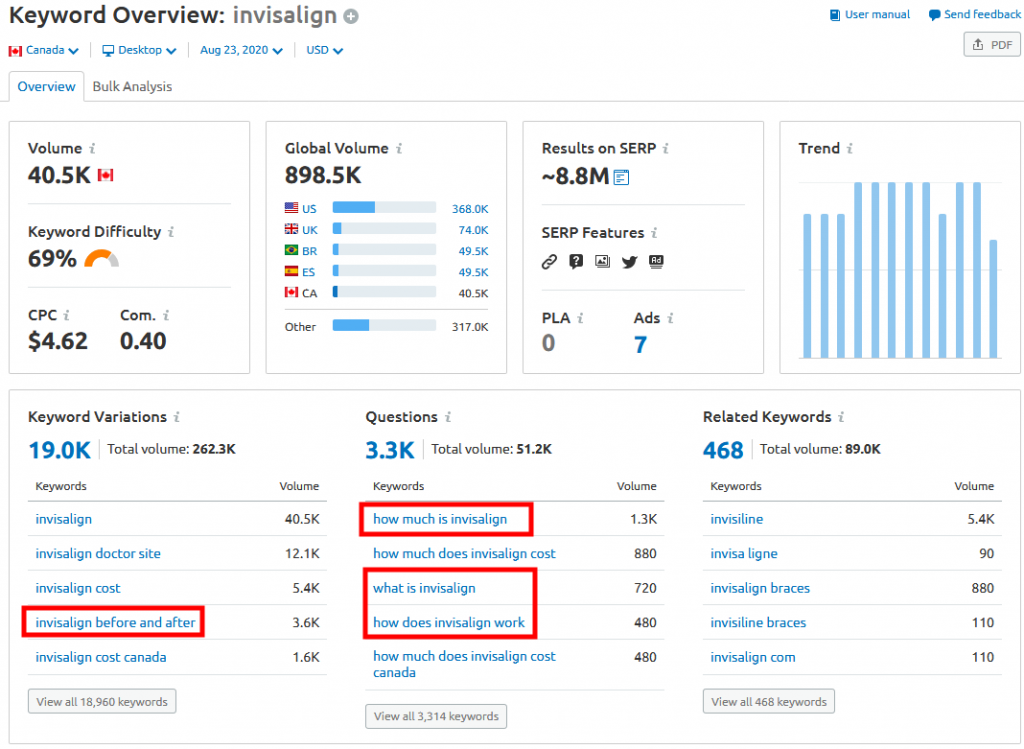This screenshot has width=1024, height=749.
Task: Click the UK volume progress bar
Action: [384, 229]
